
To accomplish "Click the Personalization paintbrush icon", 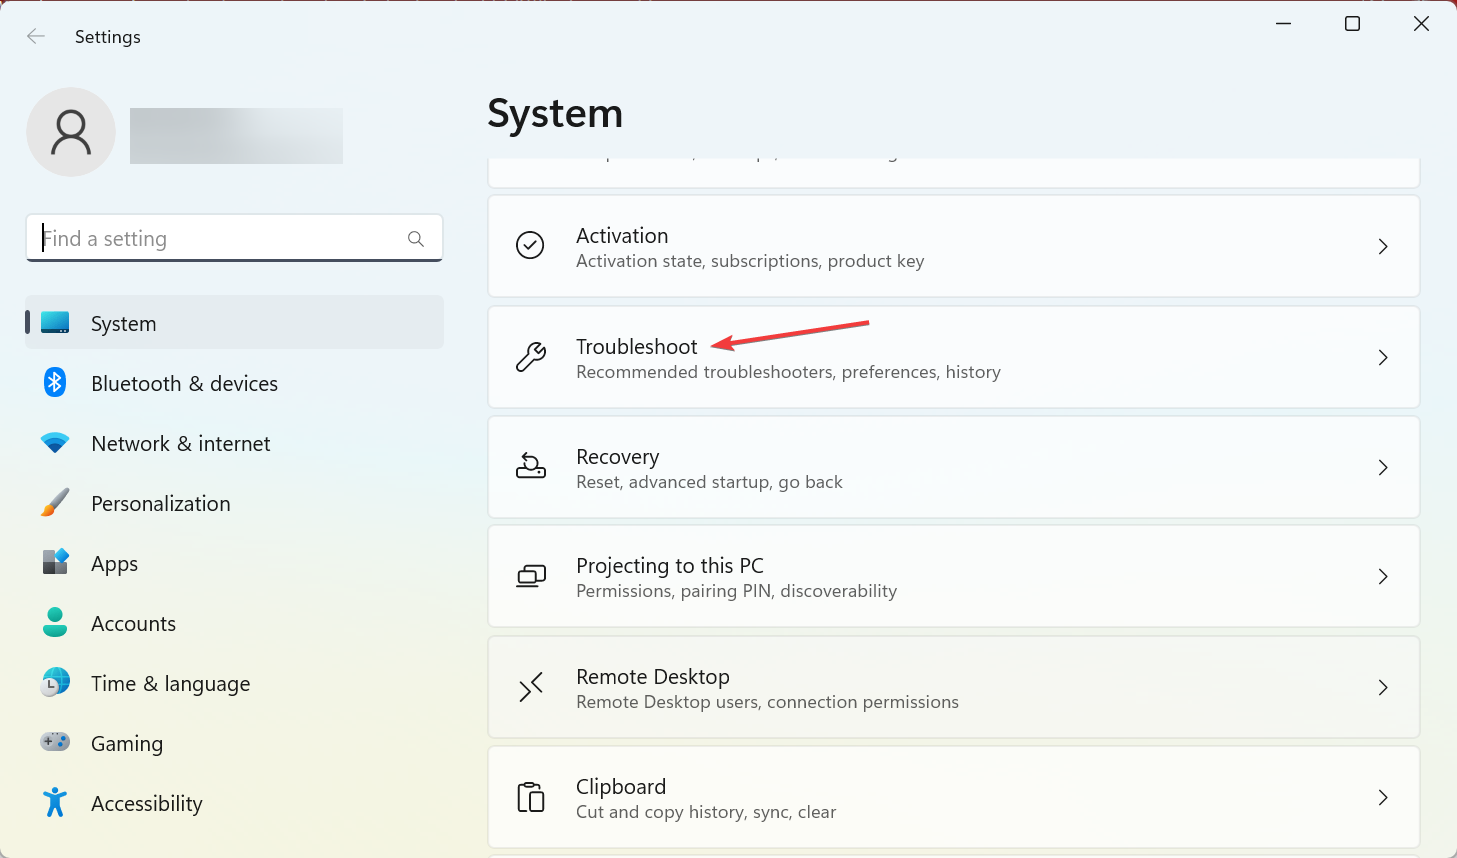I will click(x=55, y=503).
